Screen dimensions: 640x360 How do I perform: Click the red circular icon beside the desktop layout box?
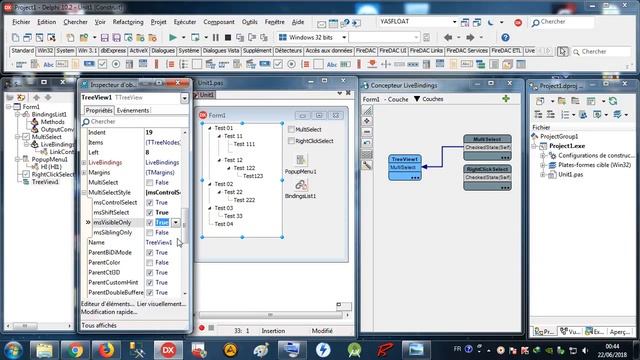tap(518, 22)
